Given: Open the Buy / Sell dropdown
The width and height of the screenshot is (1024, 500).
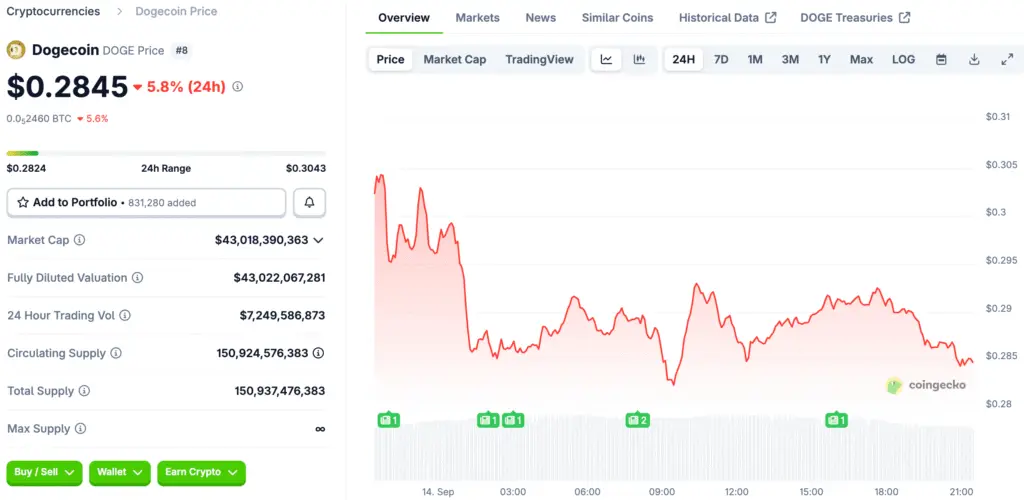Looking at the screenshot, I should pyautogui.click(x=44, y=473).
